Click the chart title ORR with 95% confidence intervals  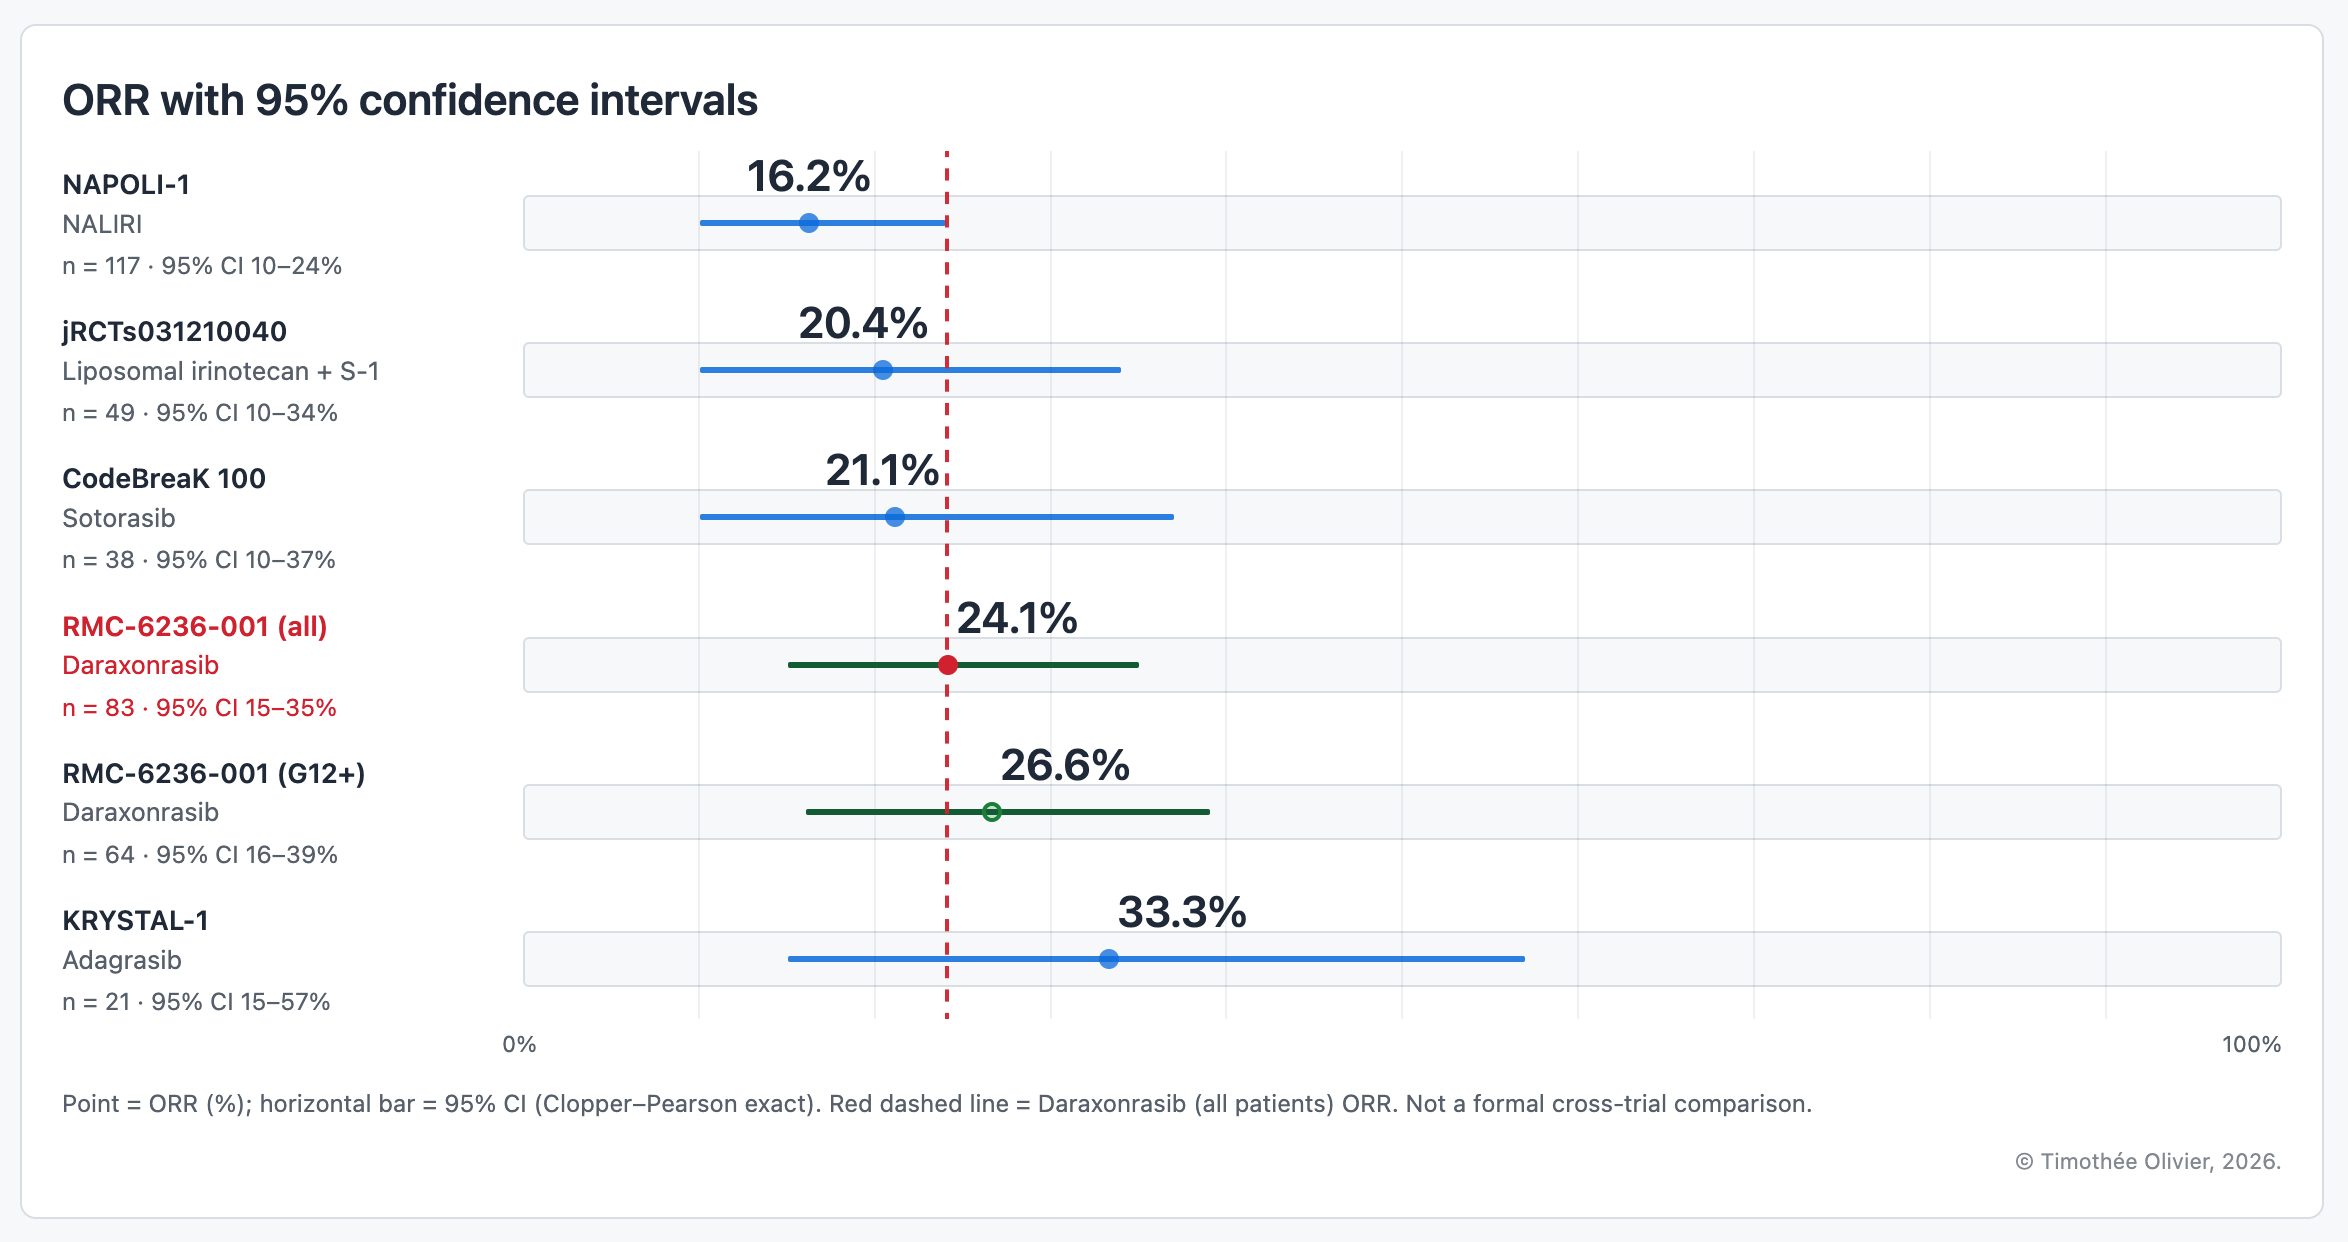click(x=410, y=101)
